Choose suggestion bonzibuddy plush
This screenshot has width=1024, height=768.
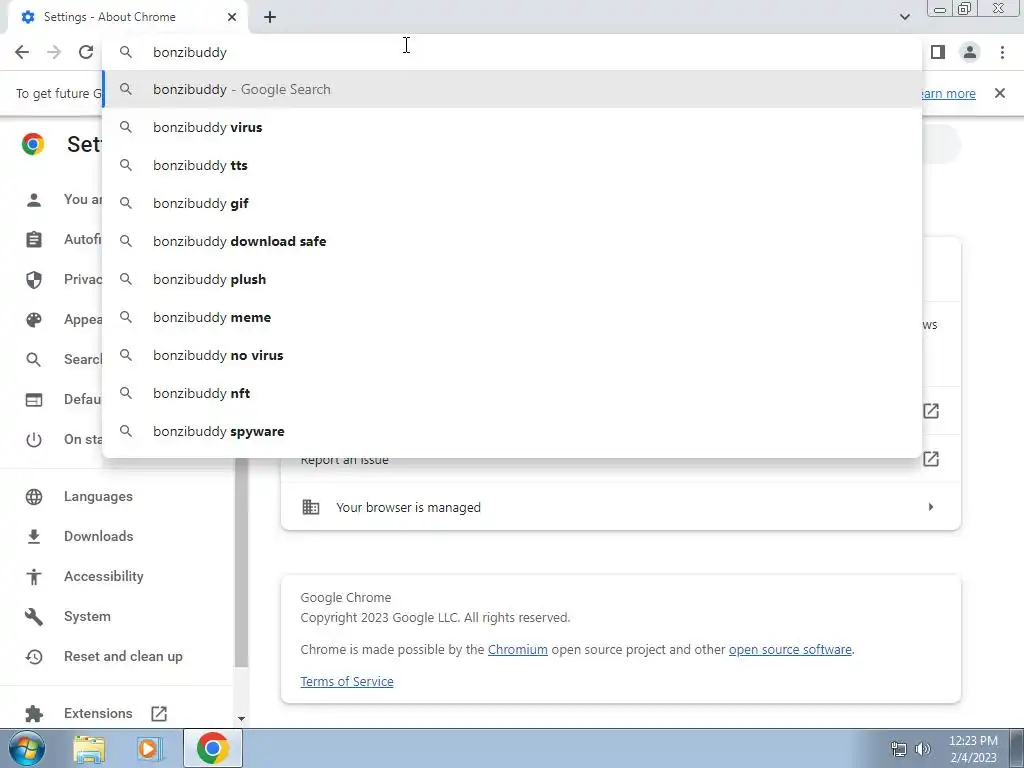tap(512, 280)
